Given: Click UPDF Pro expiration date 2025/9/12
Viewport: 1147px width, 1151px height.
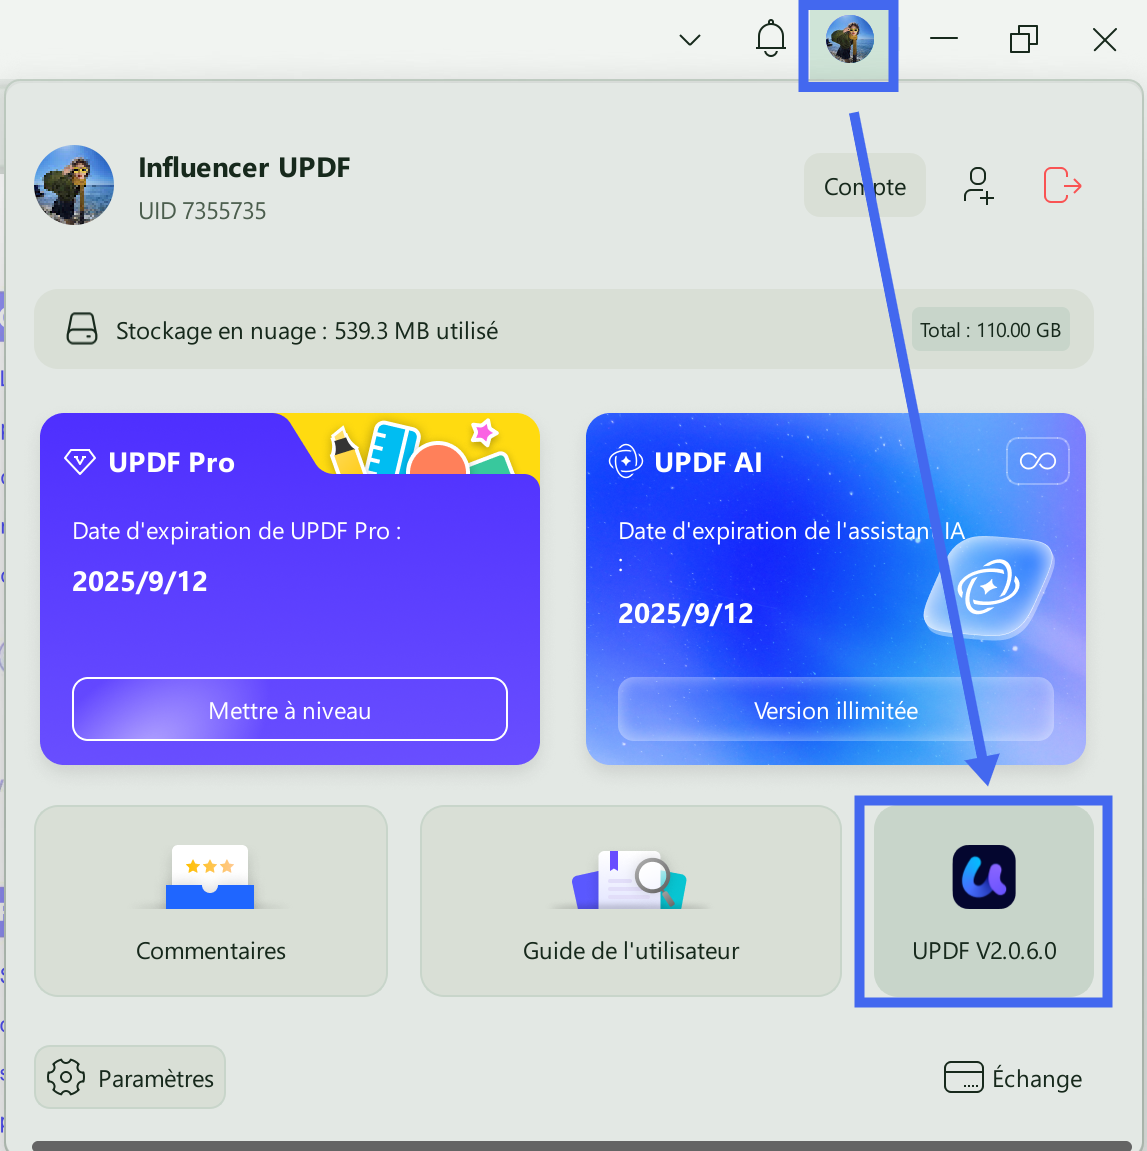Looking at the screenshot, I should tap(139, 581).
